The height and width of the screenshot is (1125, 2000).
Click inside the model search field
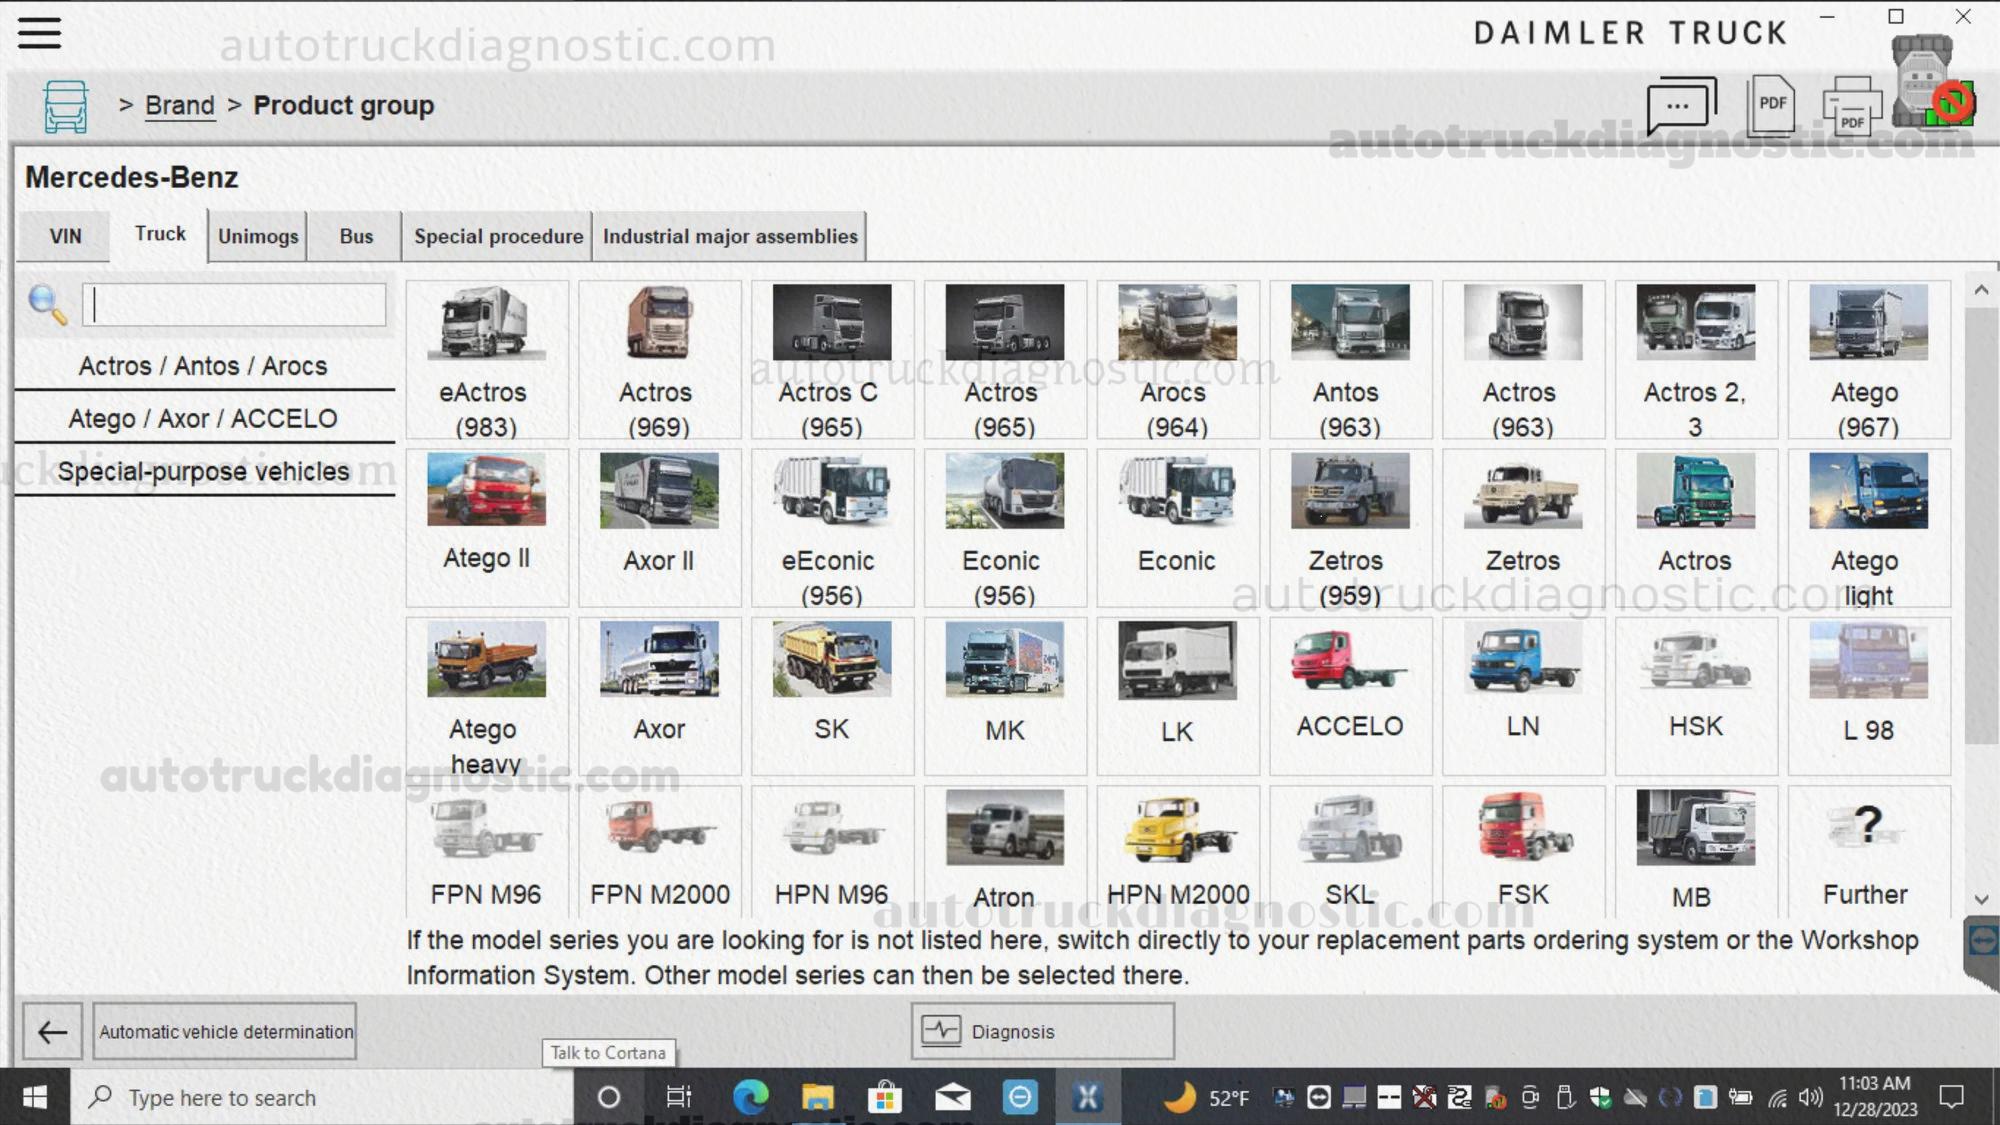coord(235,305)
